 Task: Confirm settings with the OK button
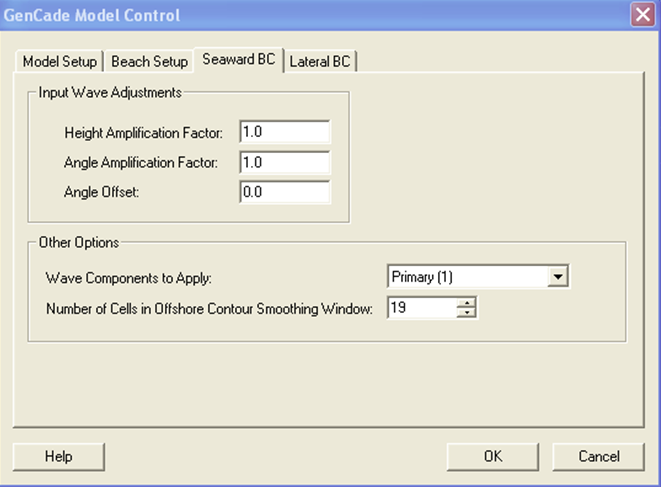coord(493,457)
